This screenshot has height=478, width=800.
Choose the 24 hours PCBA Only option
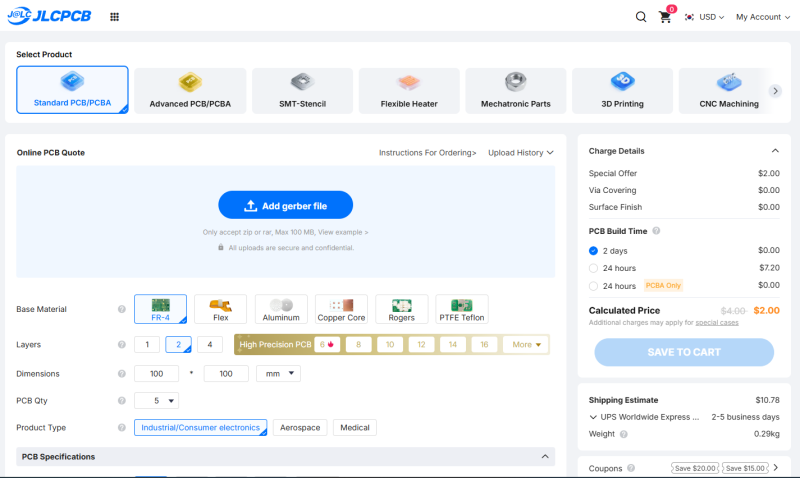coord(593,286)
